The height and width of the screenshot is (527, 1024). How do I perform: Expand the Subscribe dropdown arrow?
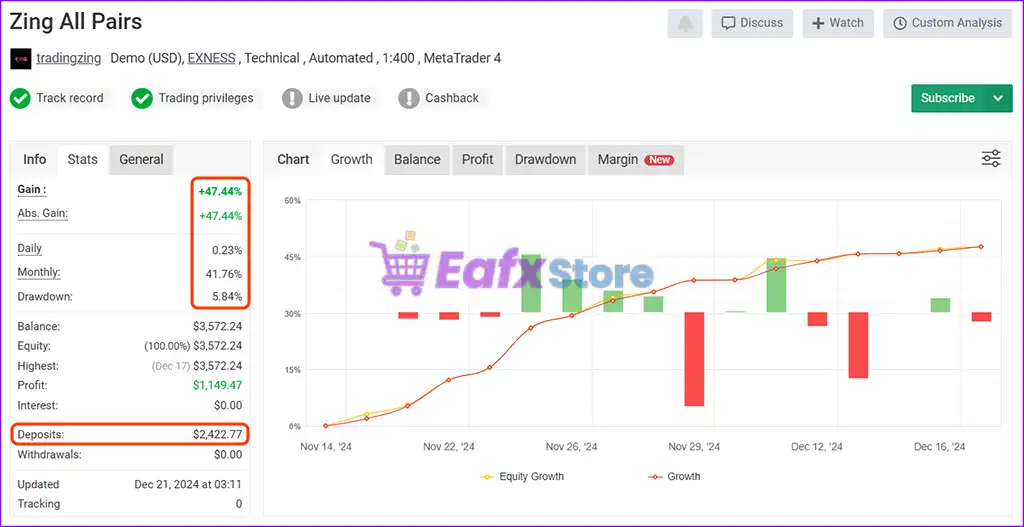998,99
